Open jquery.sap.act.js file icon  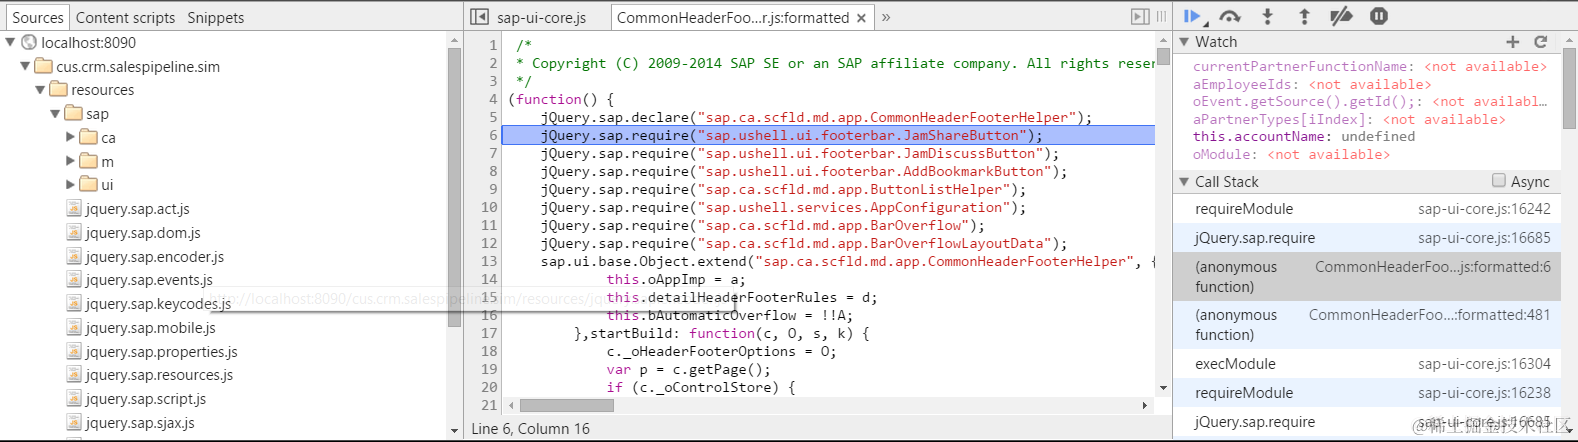tap(74, 209)
